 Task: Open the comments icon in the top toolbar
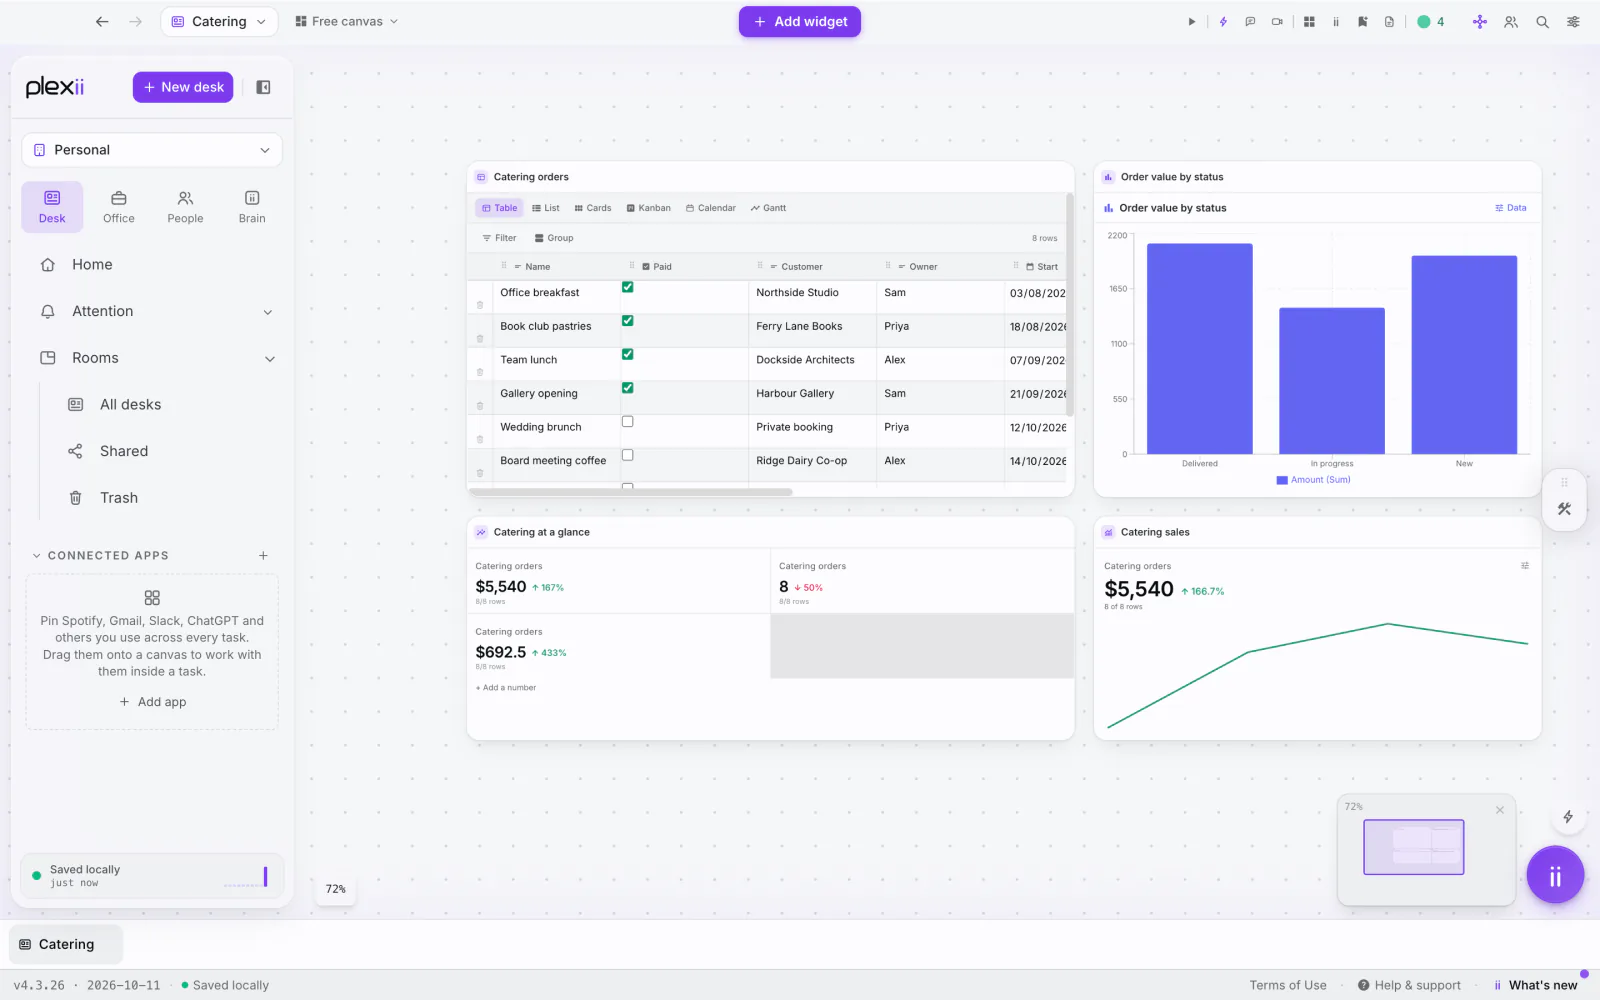tap(1250, 22)
